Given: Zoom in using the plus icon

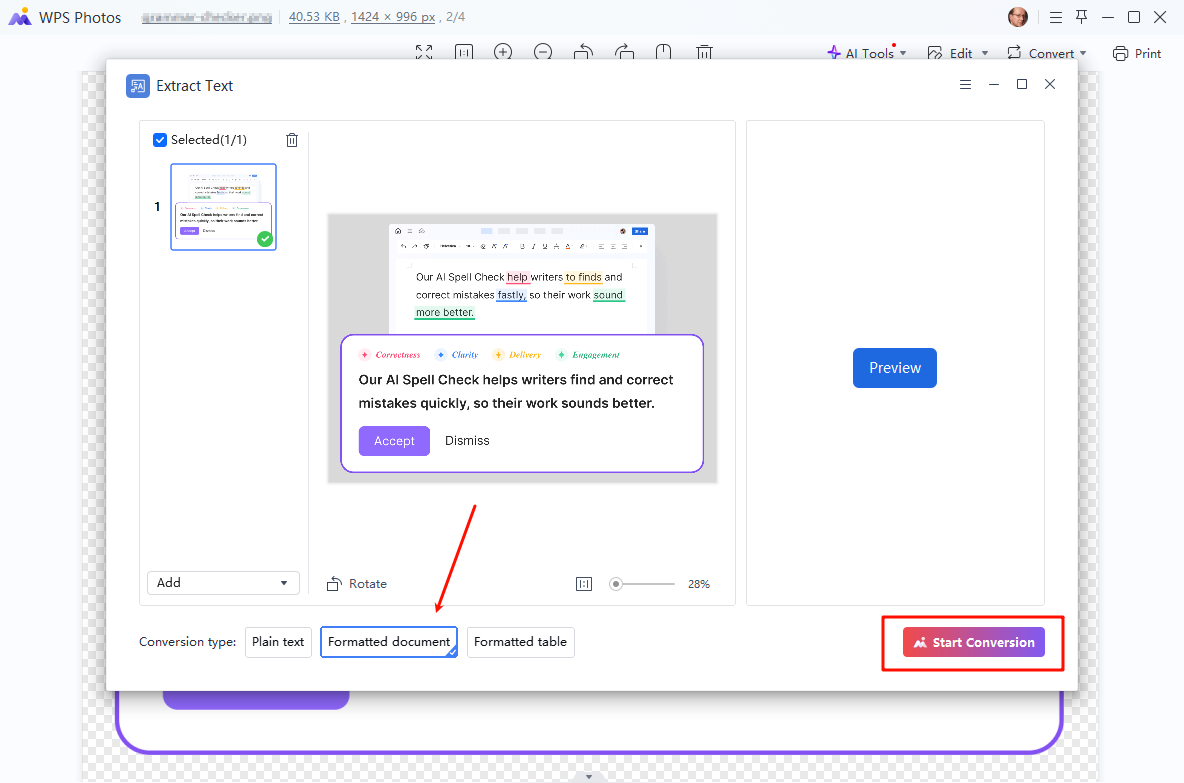Looking at the screenshot, I should 503,52.
